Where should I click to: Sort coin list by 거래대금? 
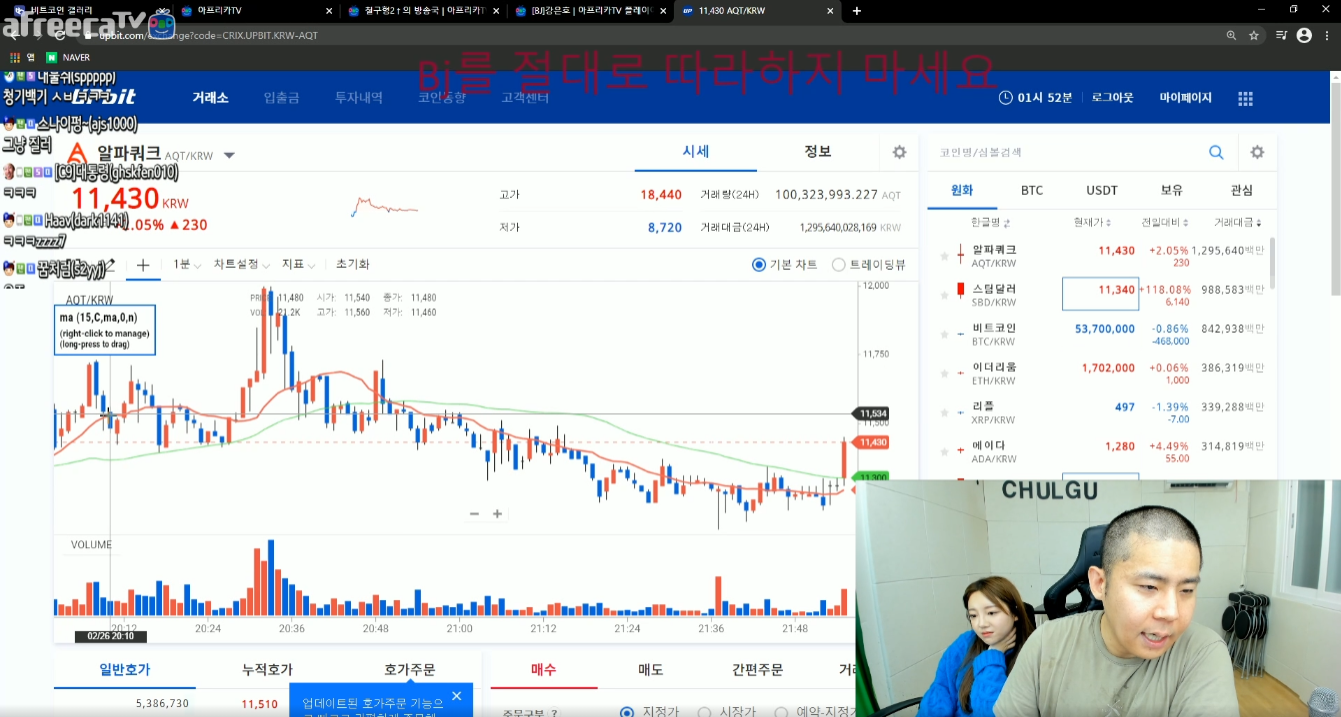coord(1237,222)
